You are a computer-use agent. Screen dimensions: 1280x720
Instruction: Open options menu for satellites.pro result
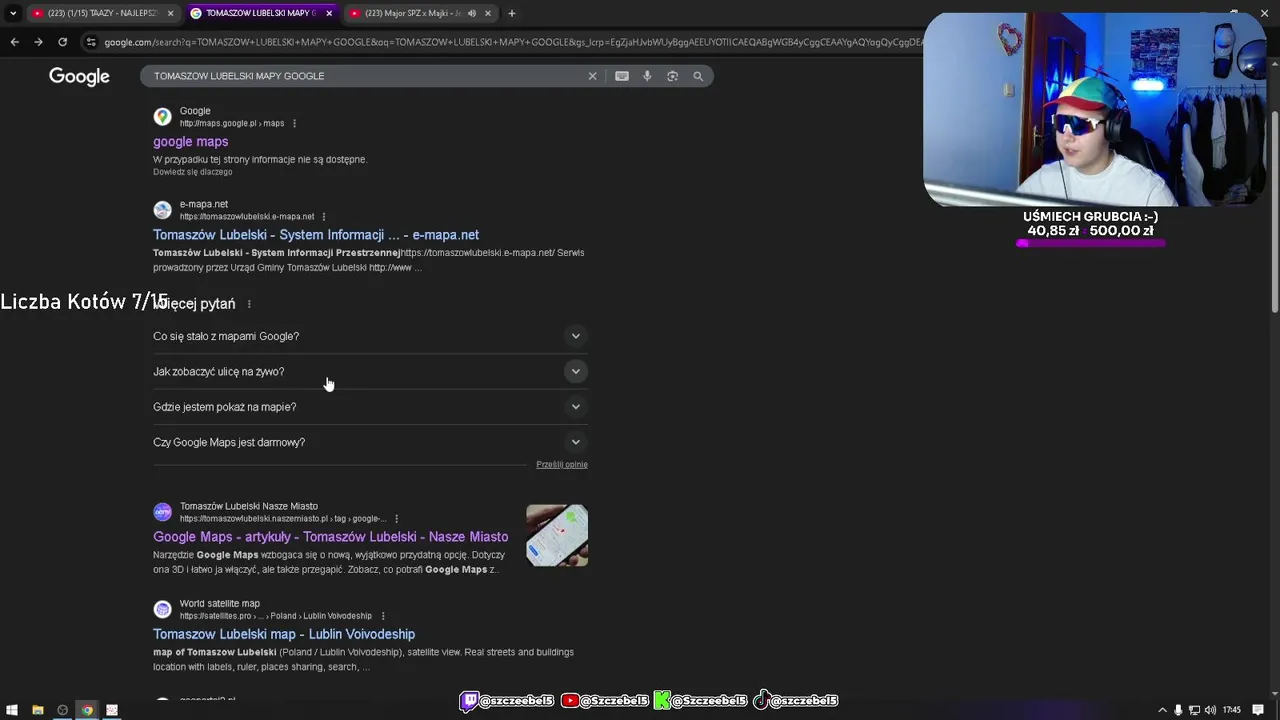tap(383, 616)
